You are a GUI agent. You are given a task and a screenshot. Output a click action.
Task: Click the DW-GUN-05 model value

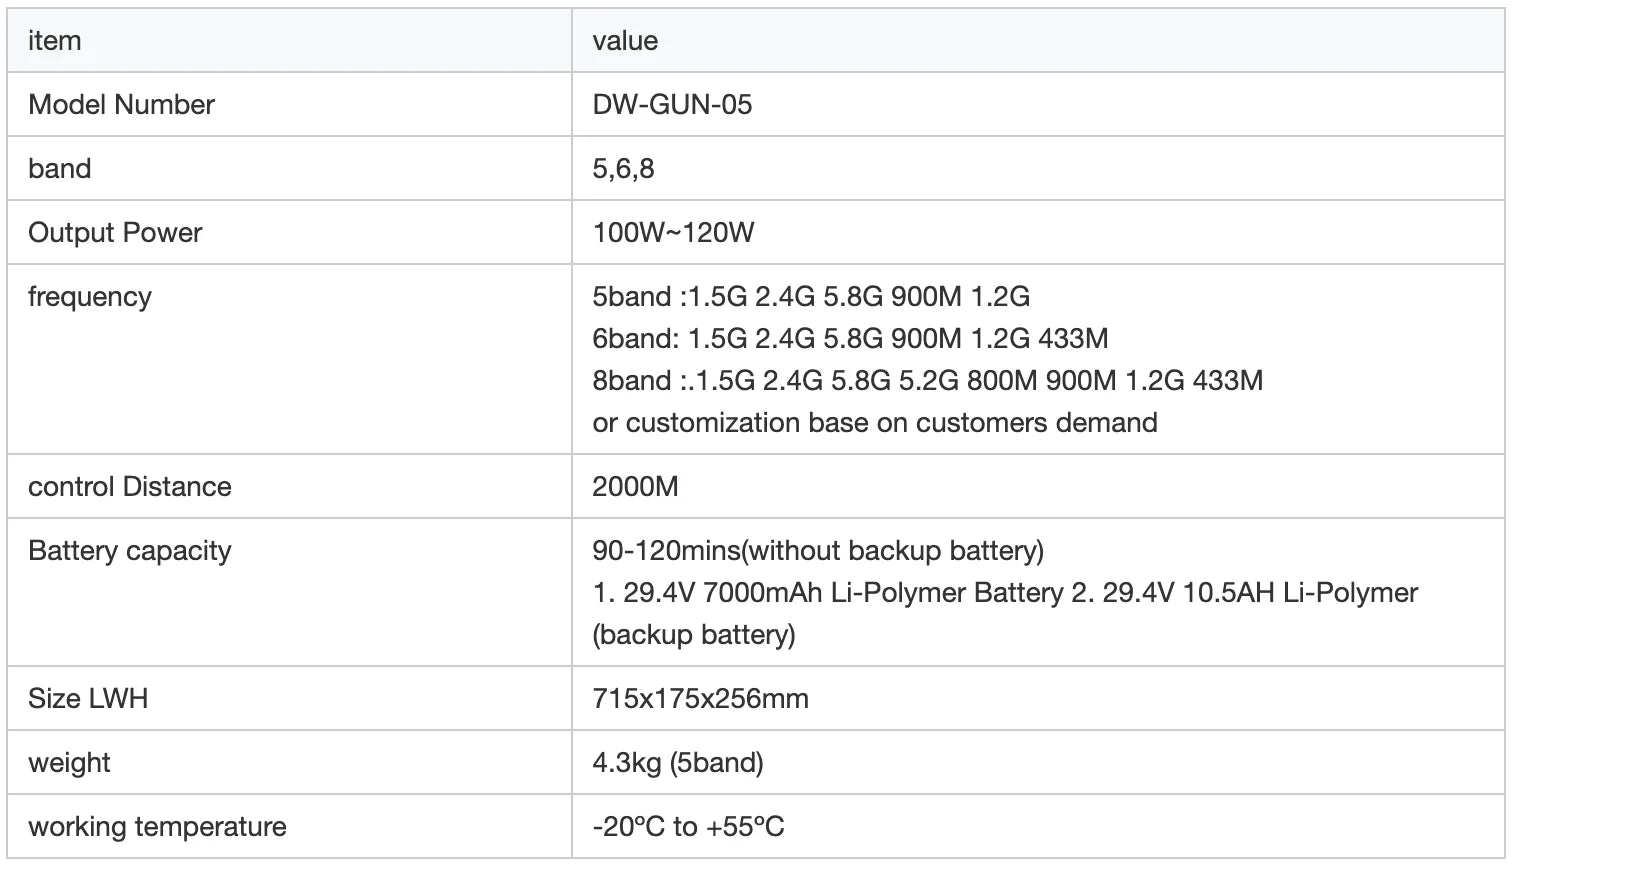(672, 105)
